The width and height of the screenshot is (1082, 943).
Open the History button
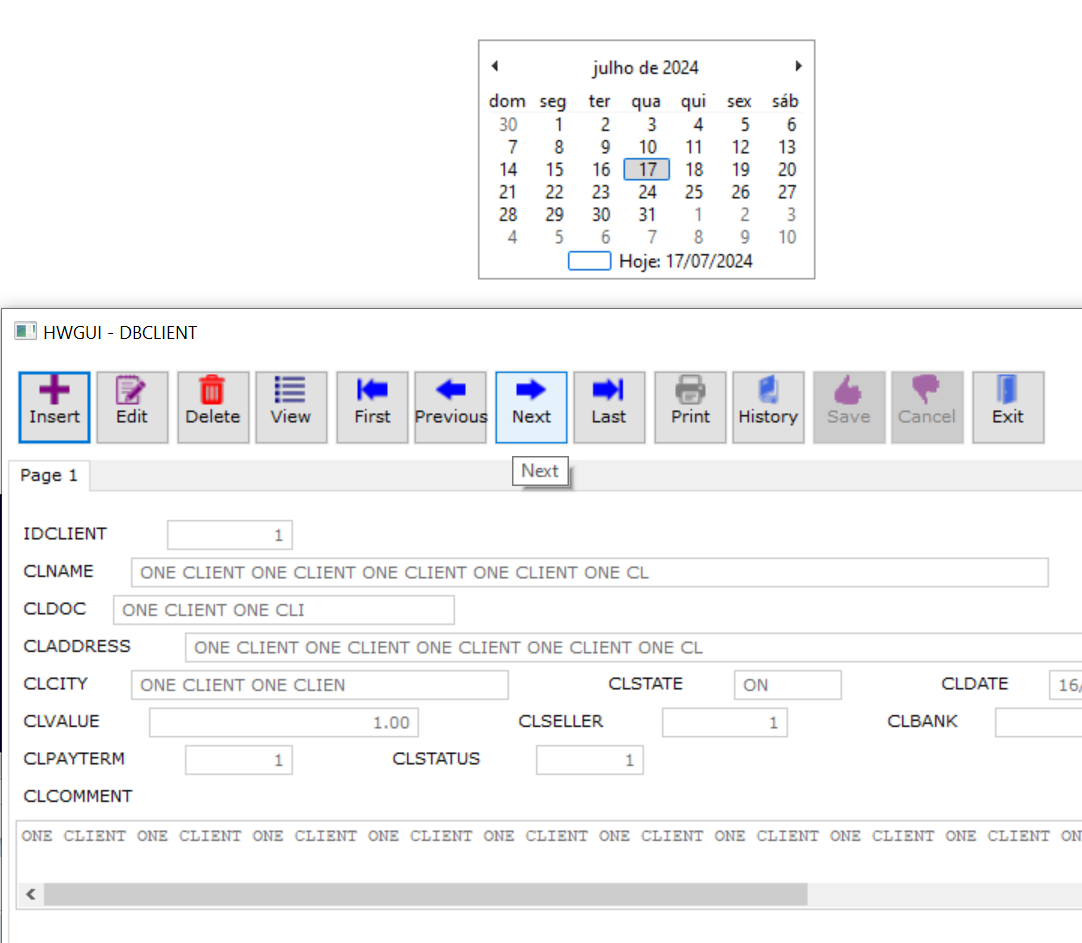click(x=768, y=407)
